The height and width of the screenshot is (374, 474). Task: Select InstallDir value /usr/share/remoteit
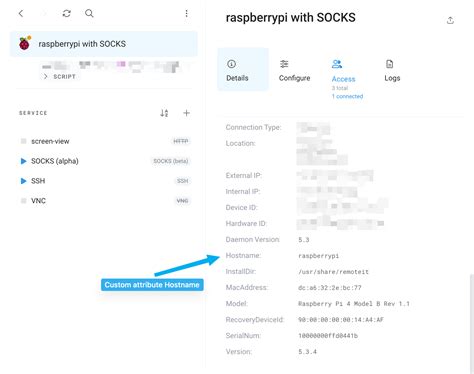tap(333, 272)
